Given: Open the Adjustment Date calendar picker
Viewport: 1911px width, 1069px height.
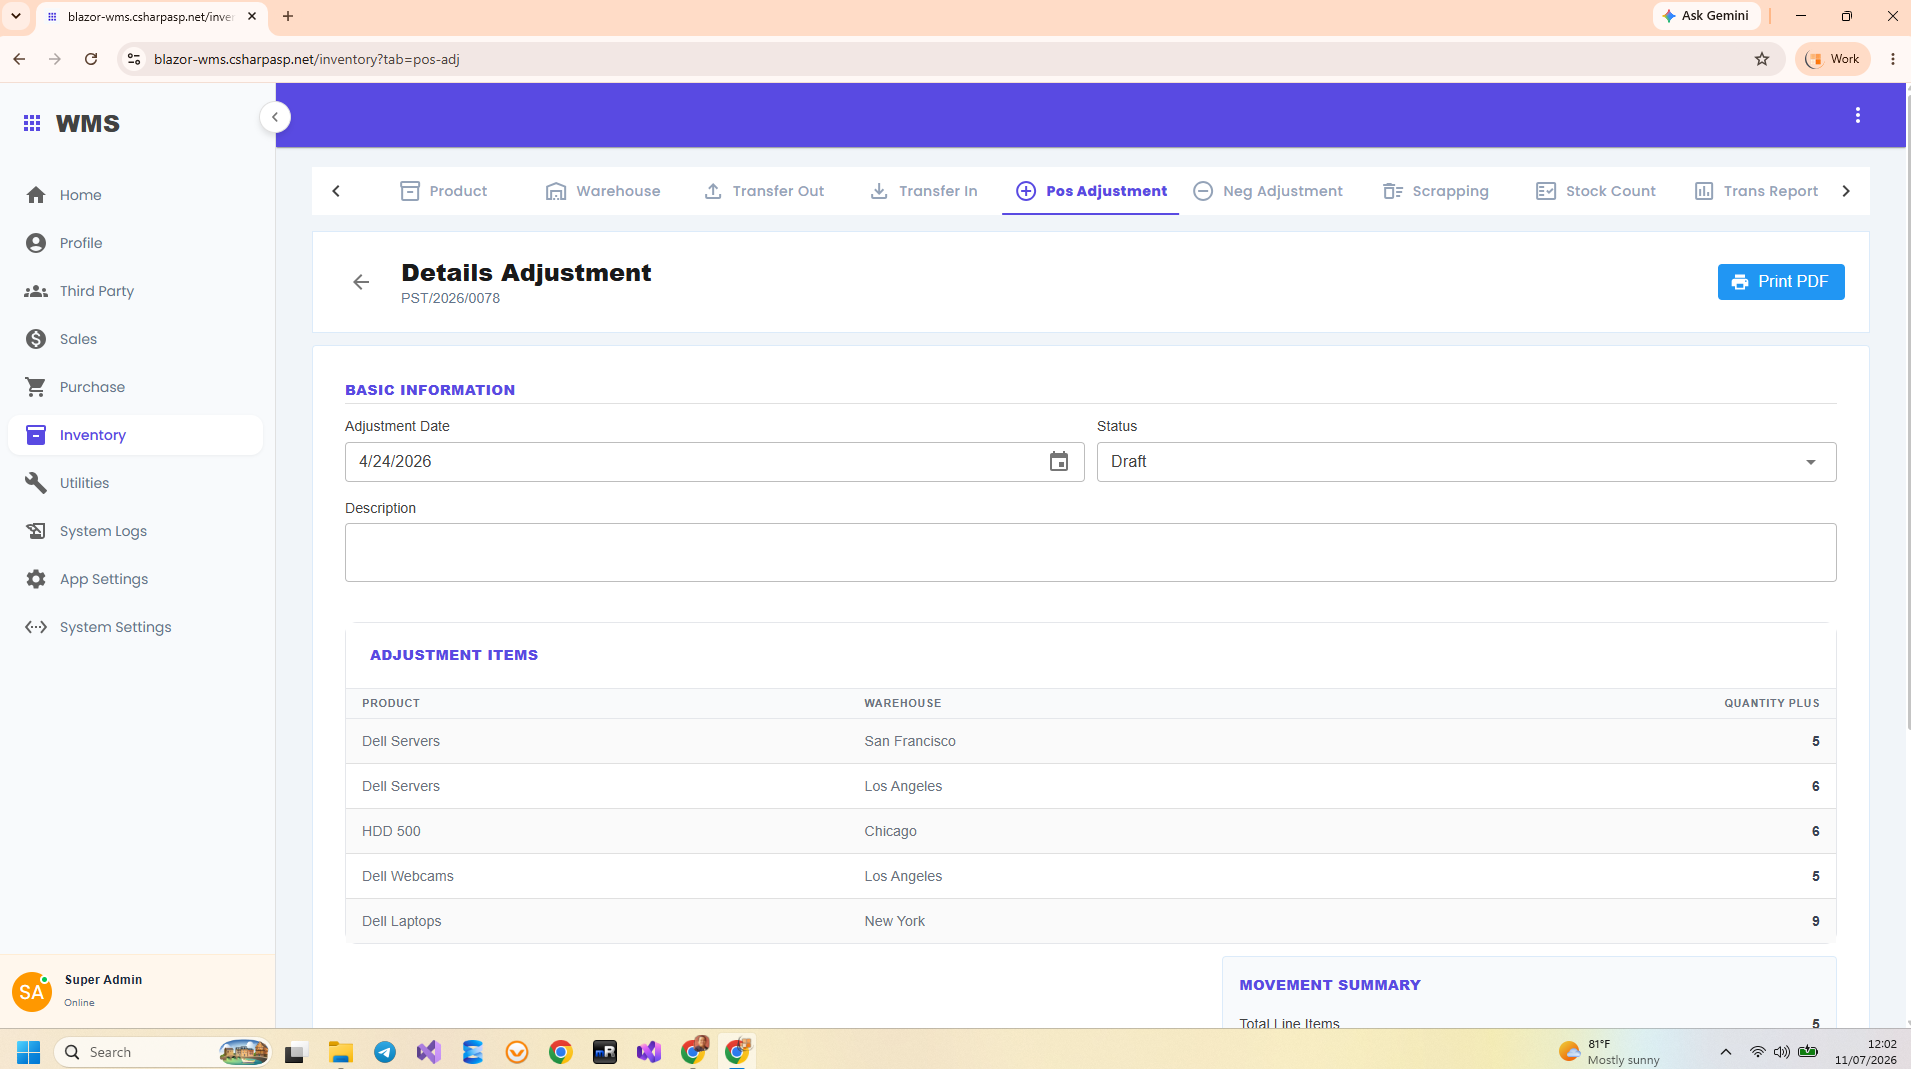Looking at the screenshot, I should click(1059, 462).
